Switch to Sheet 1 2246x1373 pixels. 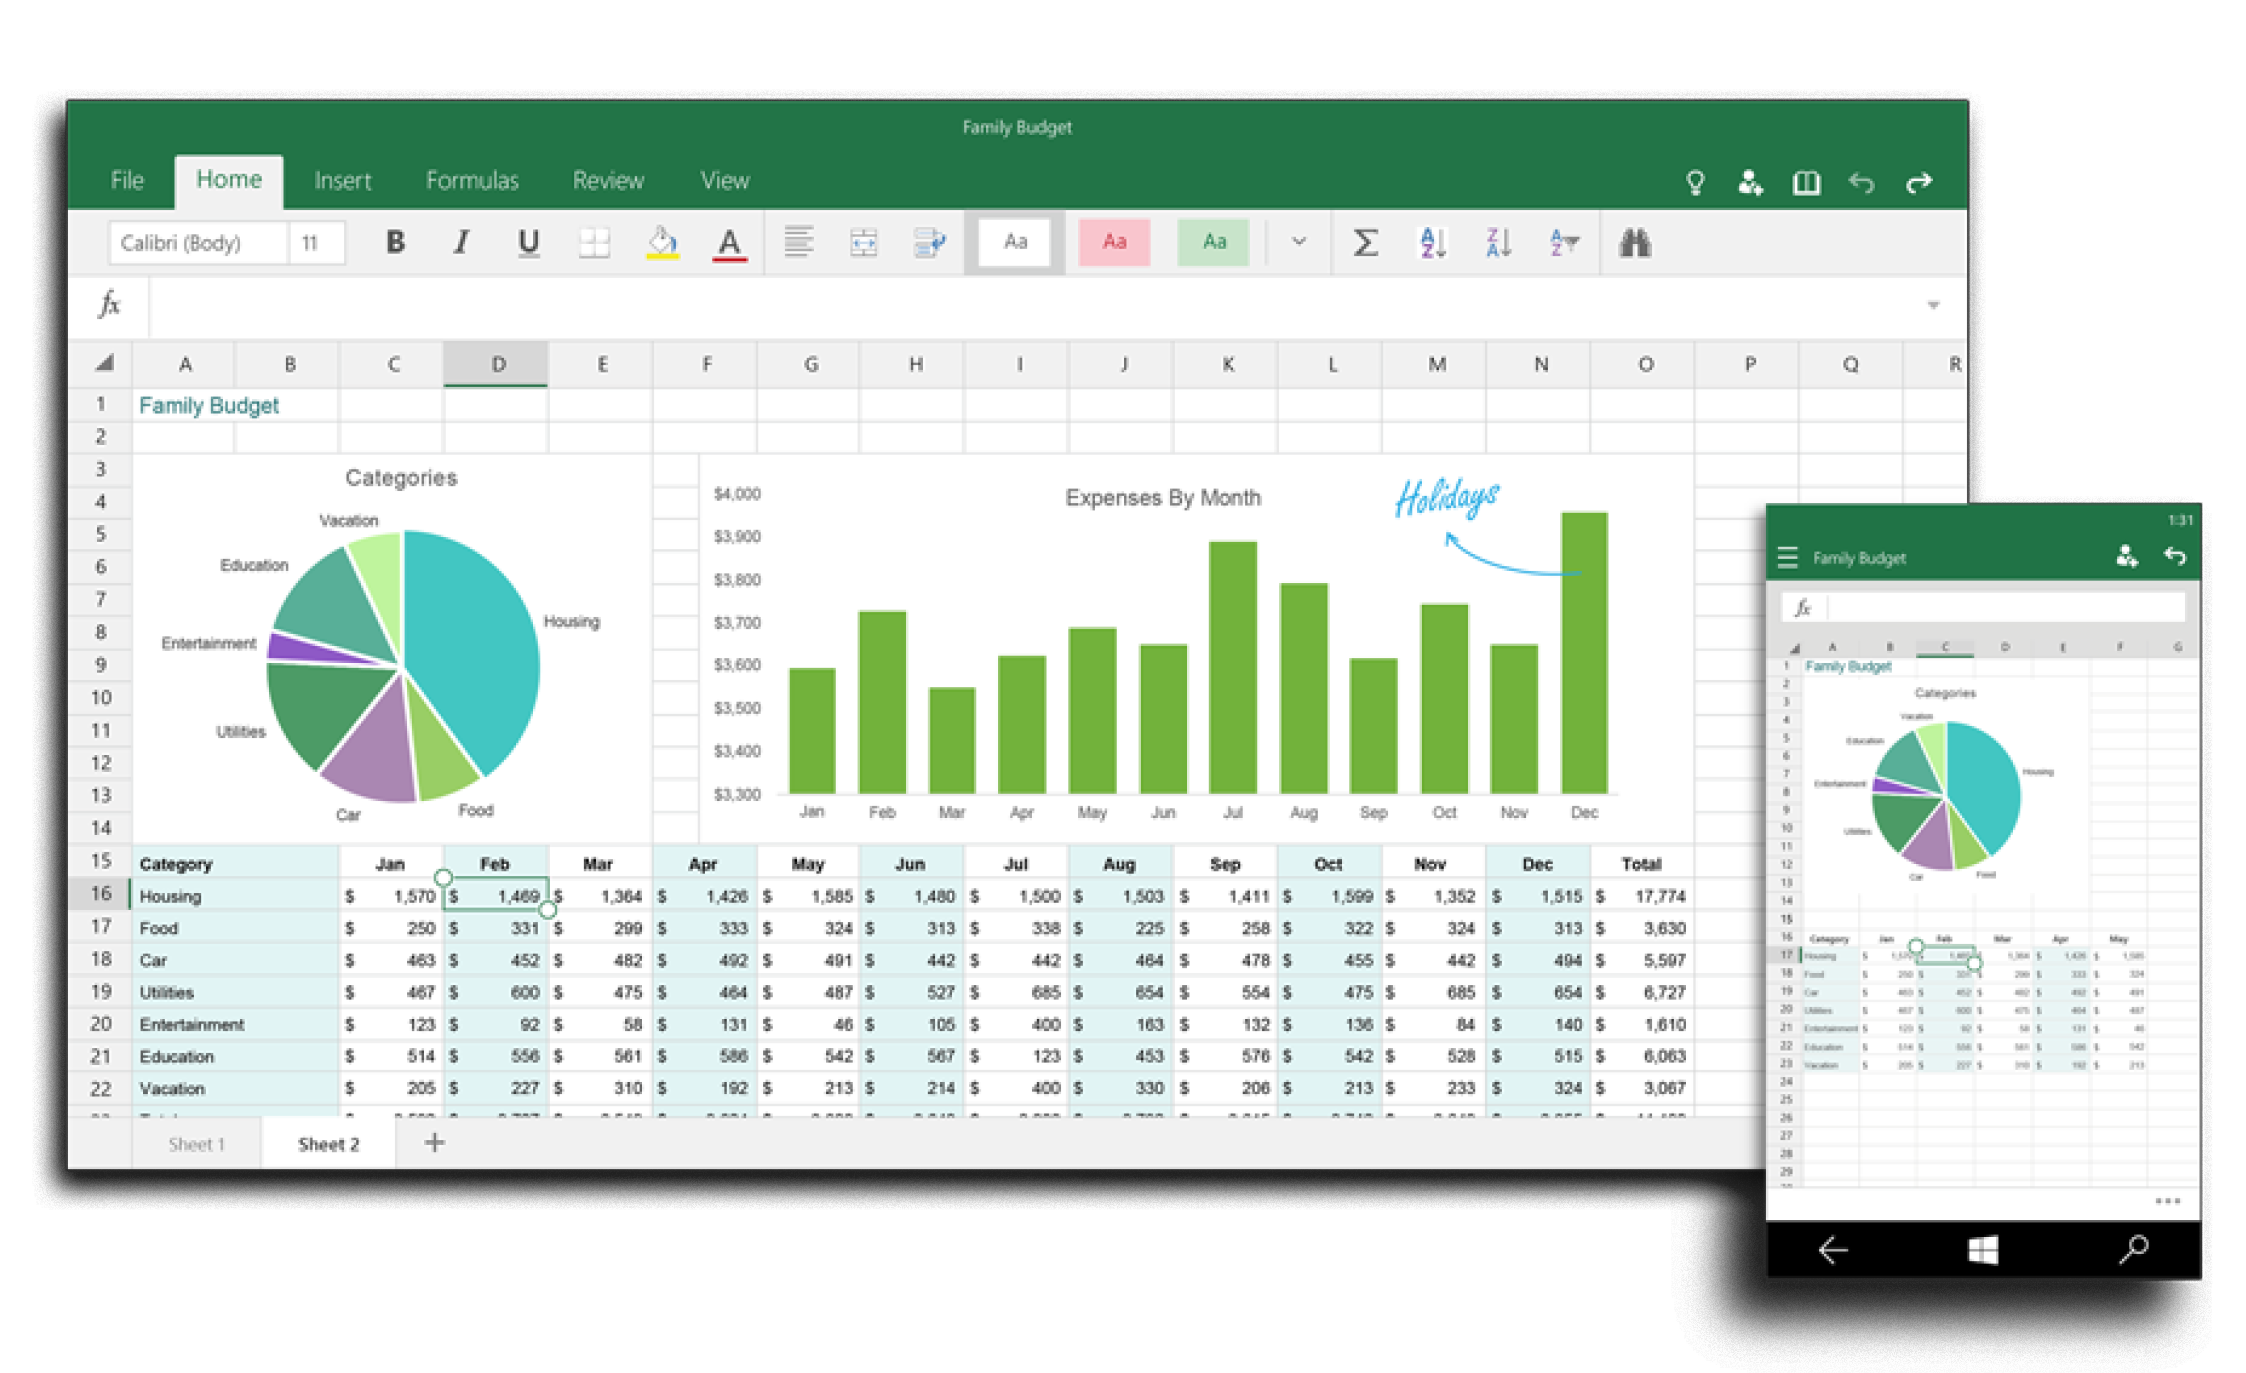coord(196,1143)
